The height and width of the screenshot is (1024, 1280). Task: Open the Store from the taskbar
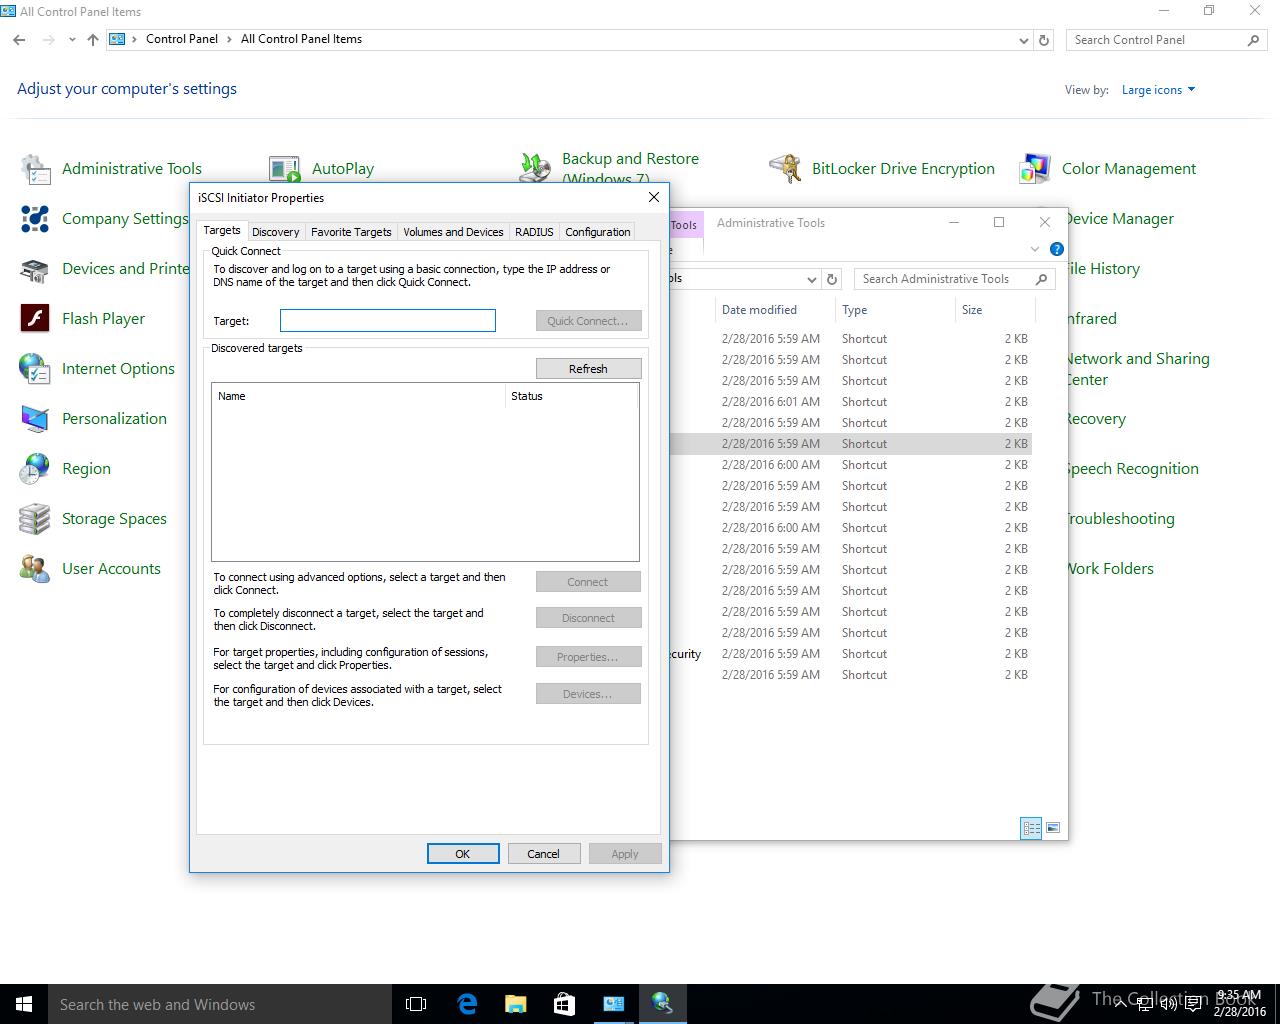click(x=564, y=1004)
